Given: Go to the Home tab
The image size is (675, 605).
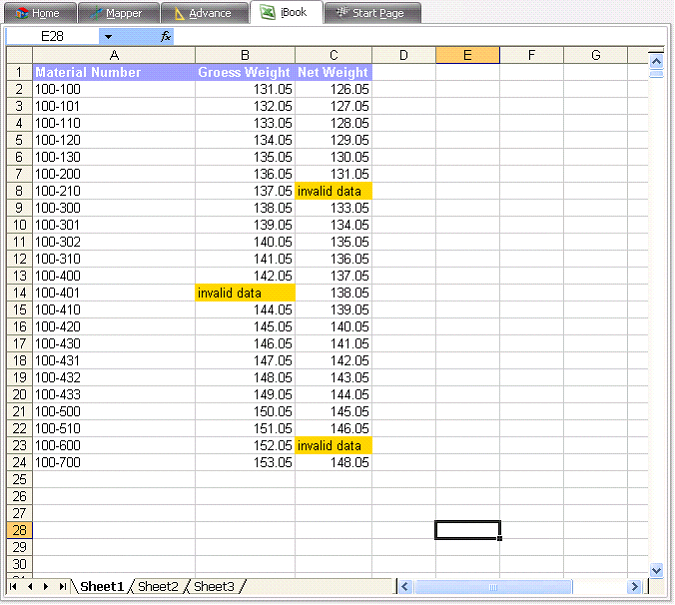Looking at the screenshot, I should click(38, 13).
